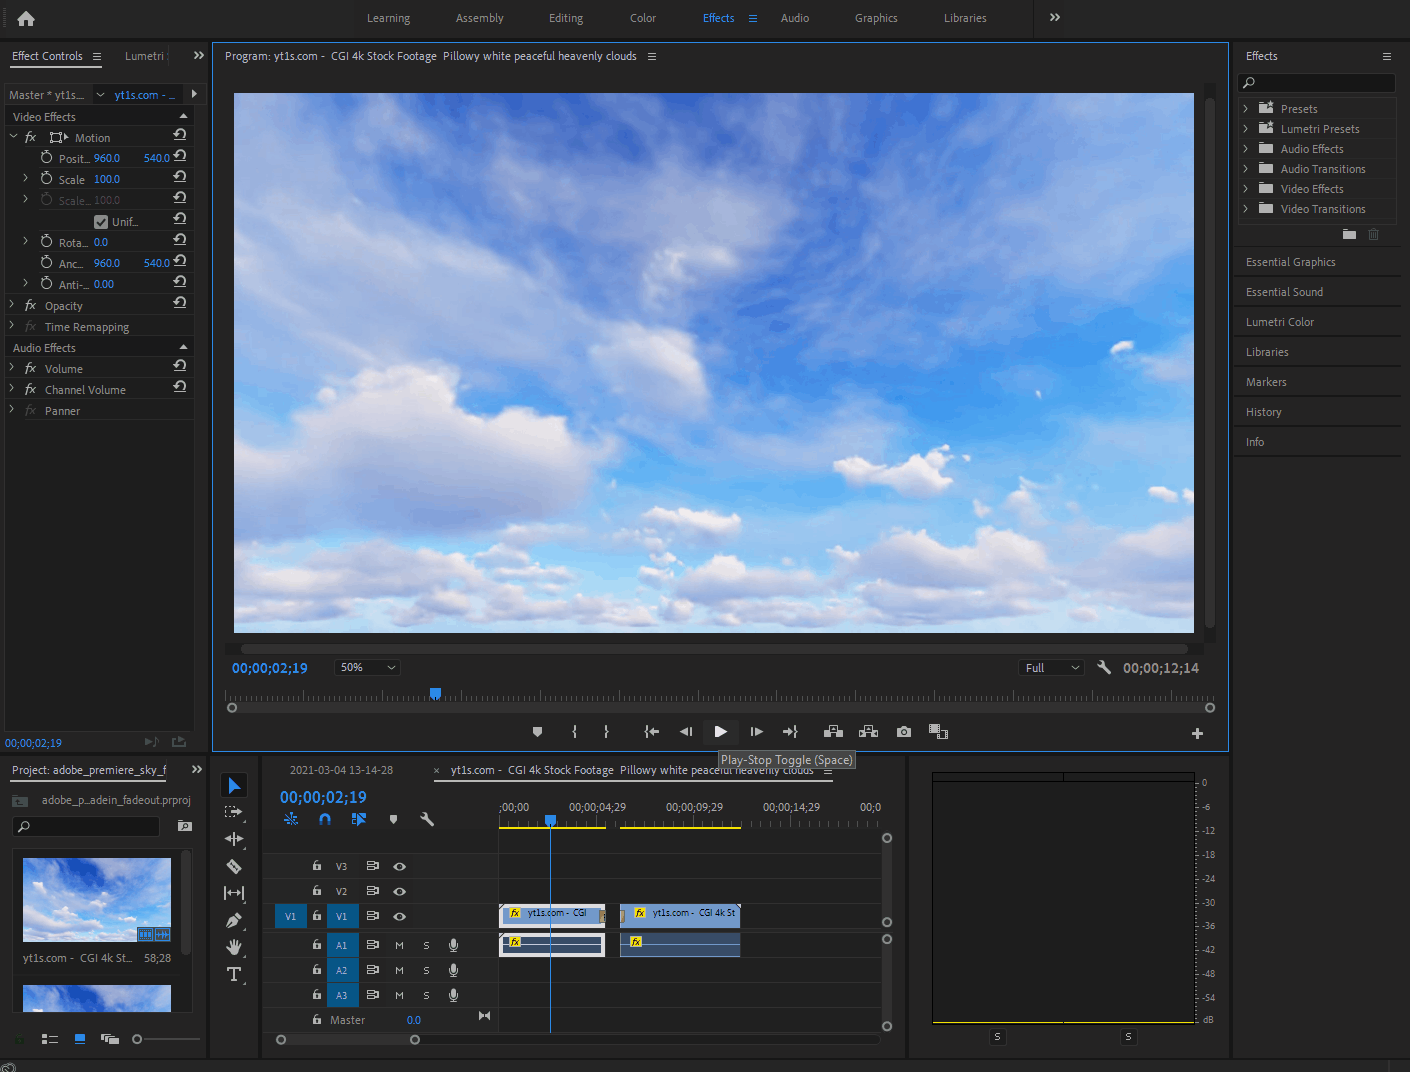Toggle Linked Selection in timeline

coord(359,819)
